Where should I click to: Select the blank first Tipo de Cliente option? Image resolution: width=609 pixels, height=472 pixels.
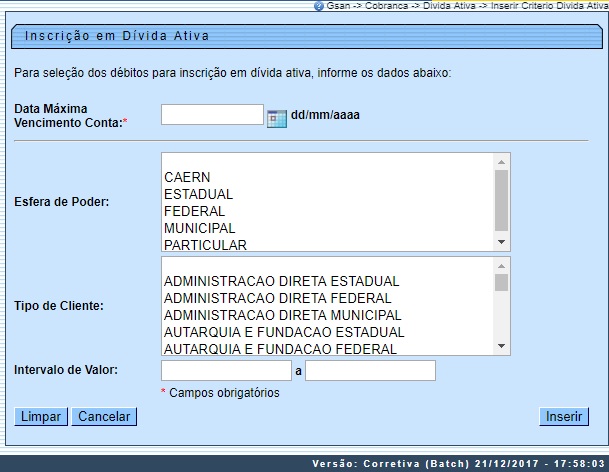(x=328, y=265)
